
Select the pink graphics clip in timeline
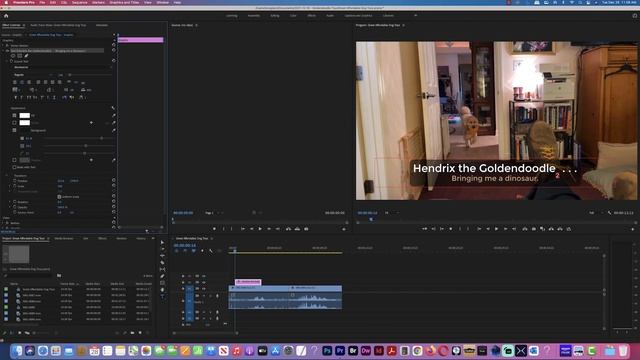tap(248, 282)
